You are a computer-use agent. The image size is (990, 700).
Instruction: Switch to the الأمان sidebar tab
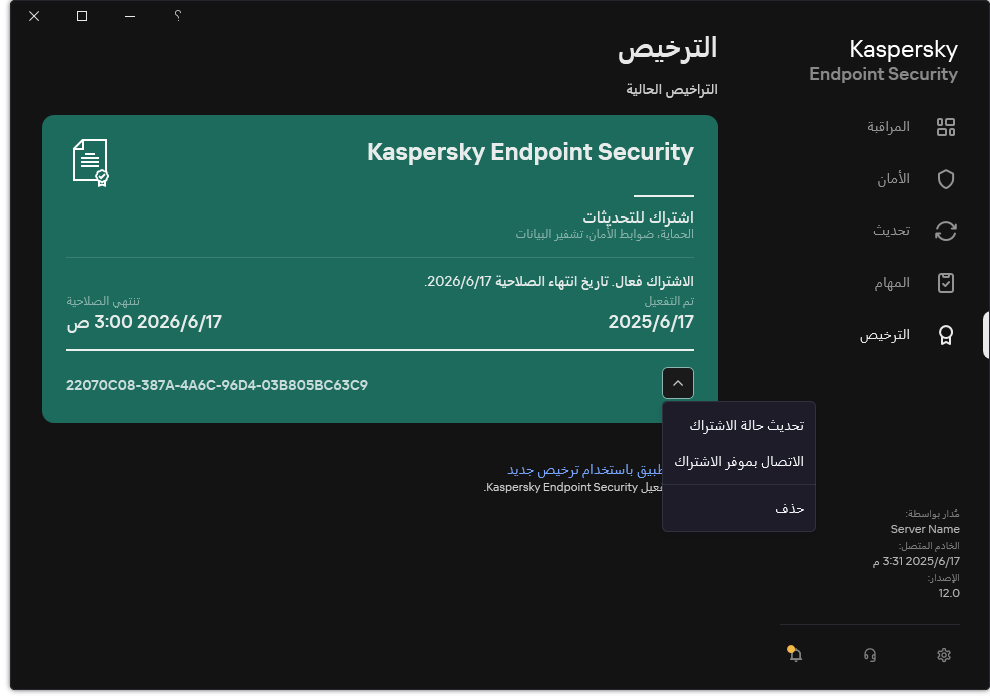click(893, 179)
